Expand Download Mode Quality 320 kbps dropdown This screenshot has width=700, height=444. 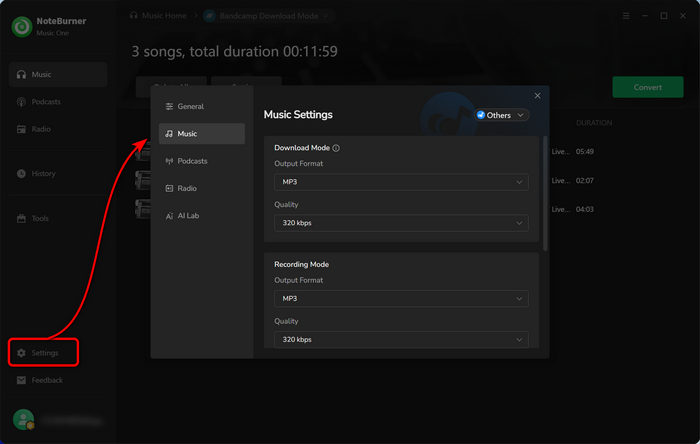pyautogui.click(x=401, y=223)
